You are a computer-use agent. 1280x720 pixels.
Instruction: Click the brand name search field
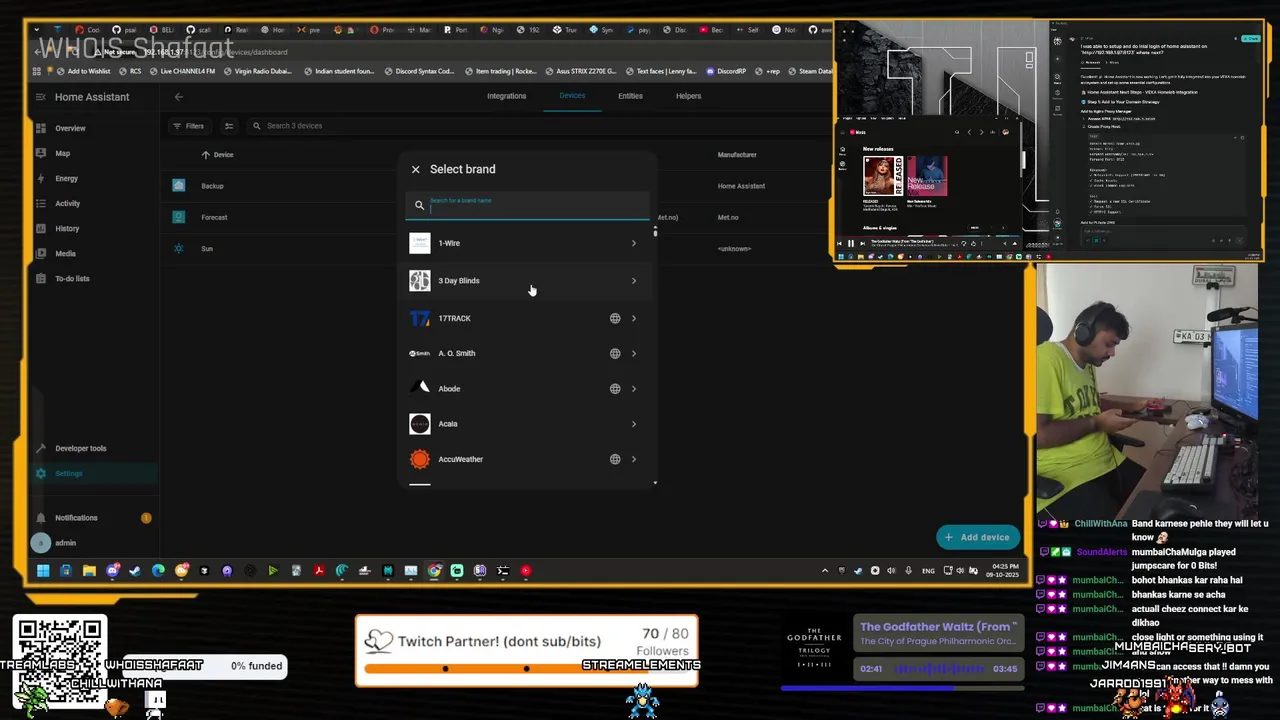[528, 205]
